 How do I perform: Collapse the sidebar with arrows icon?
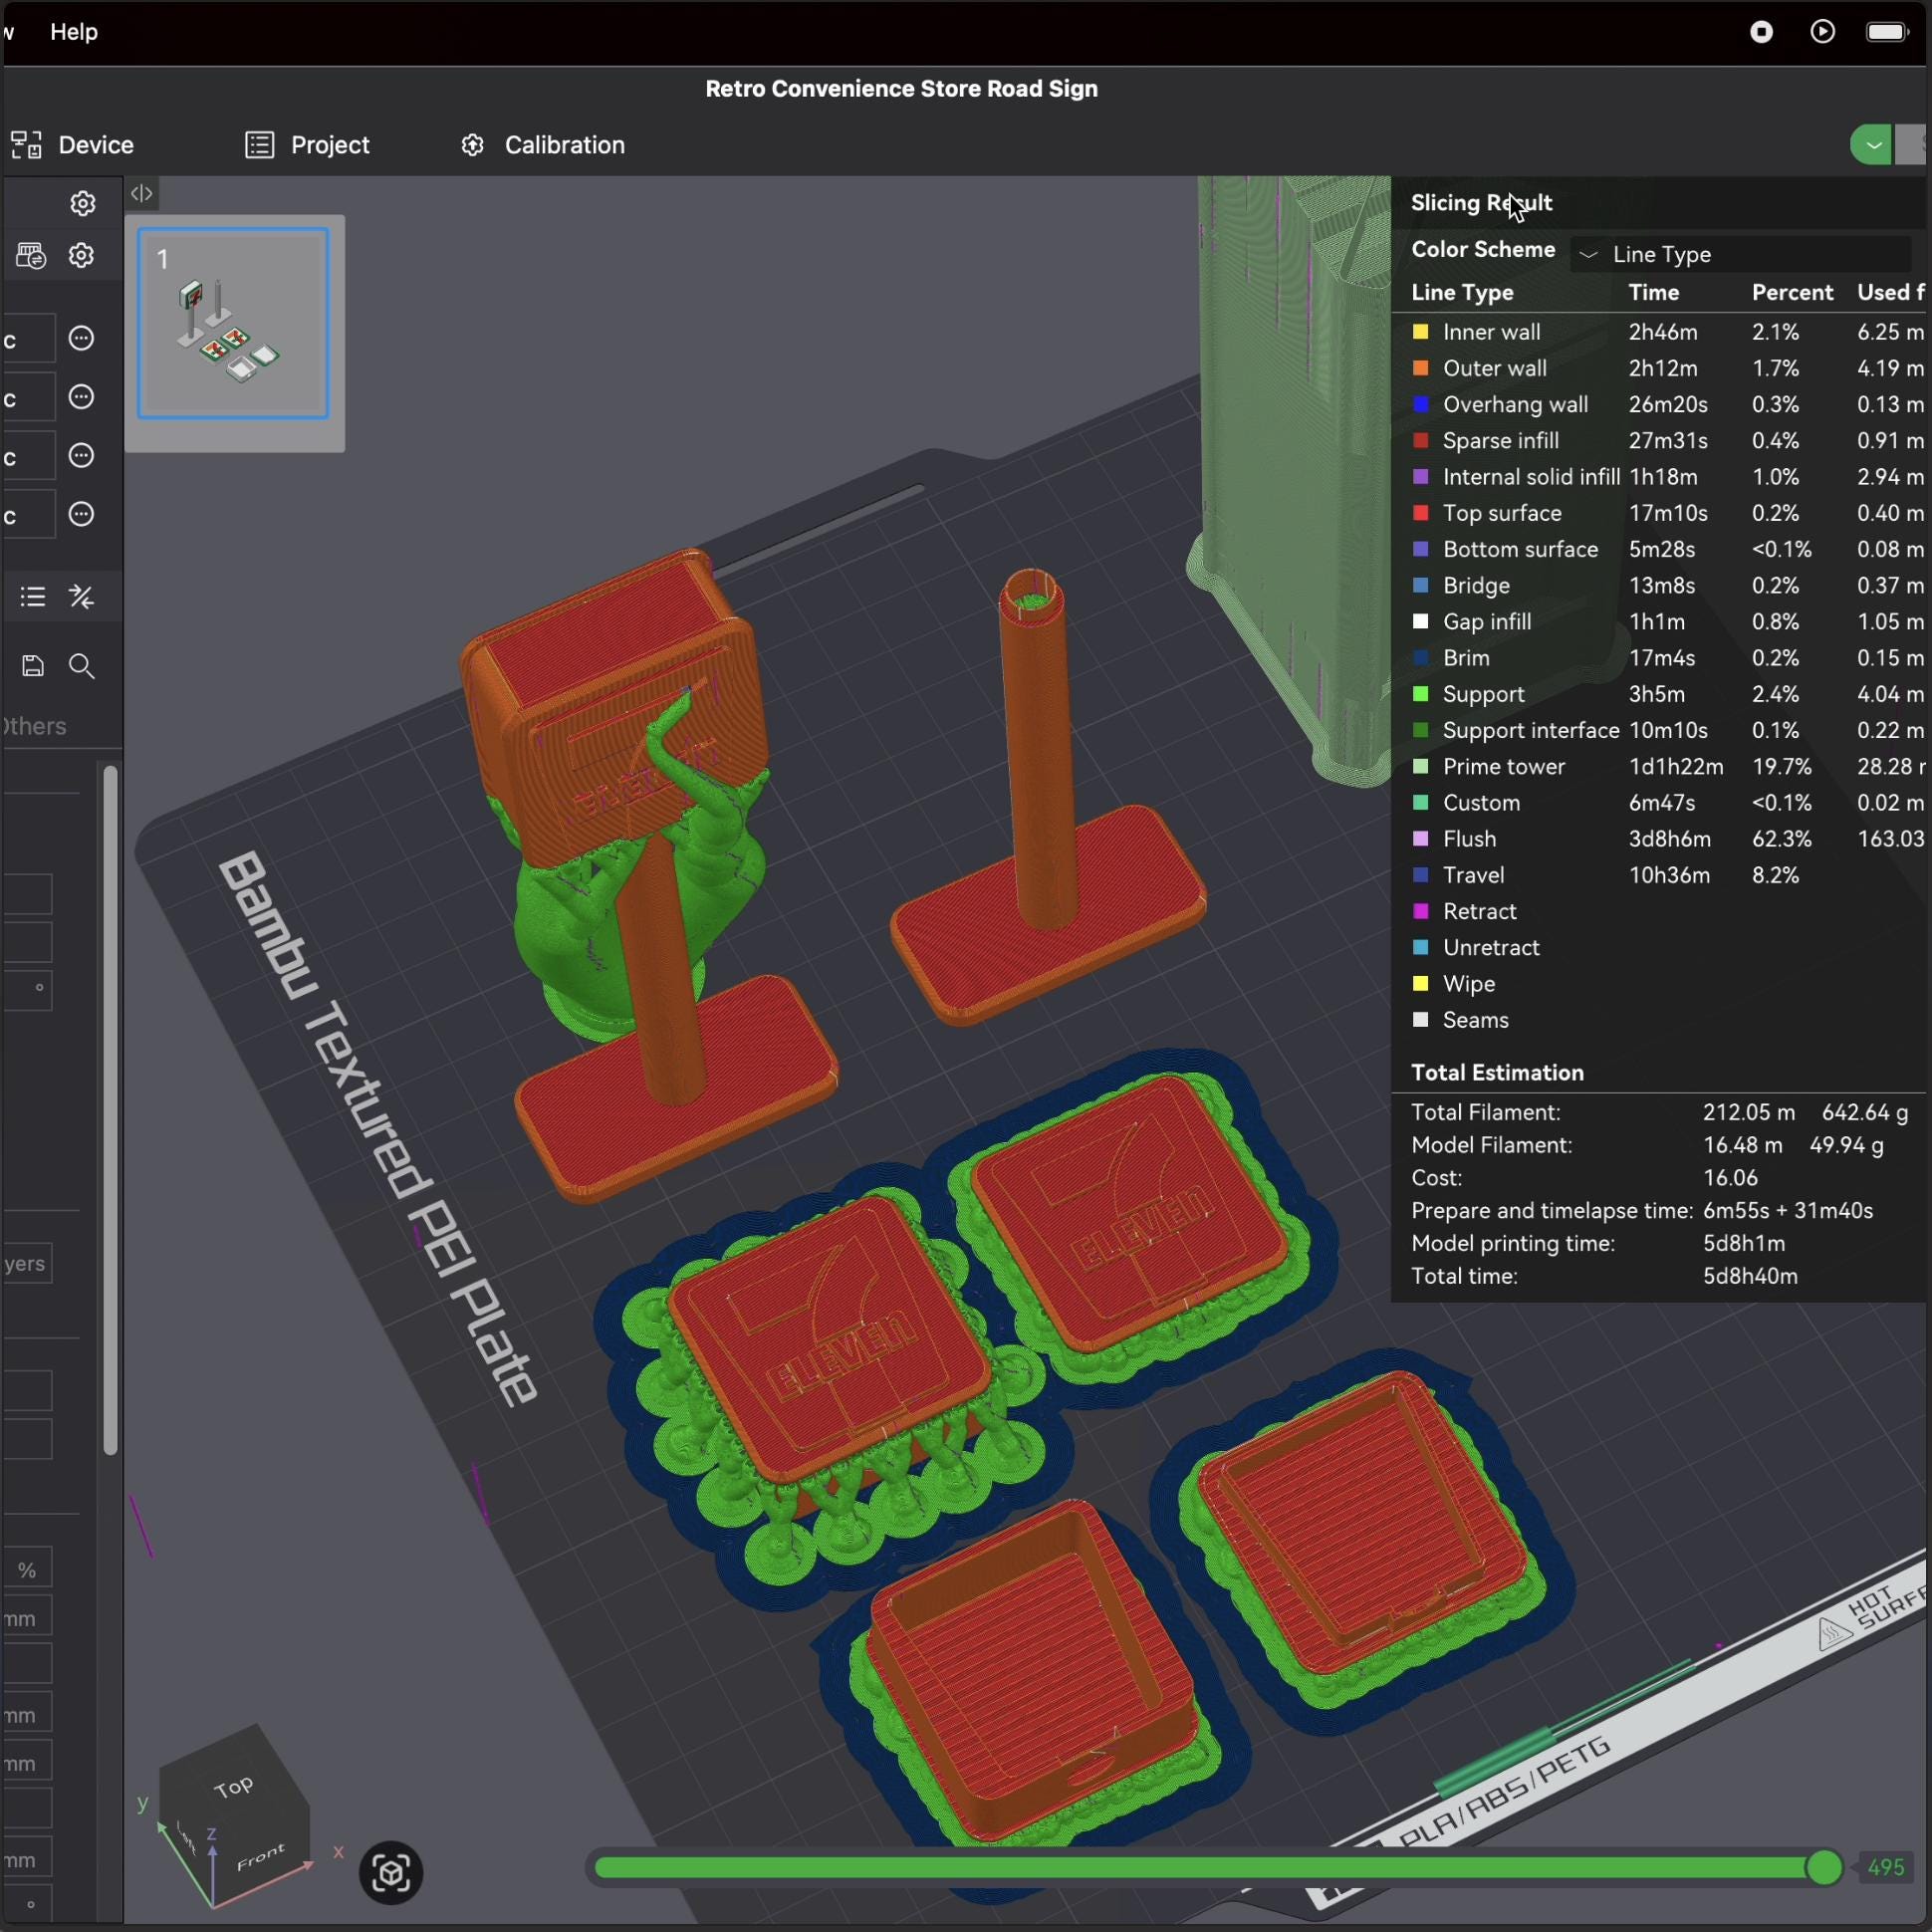click(x=142, y=193)
